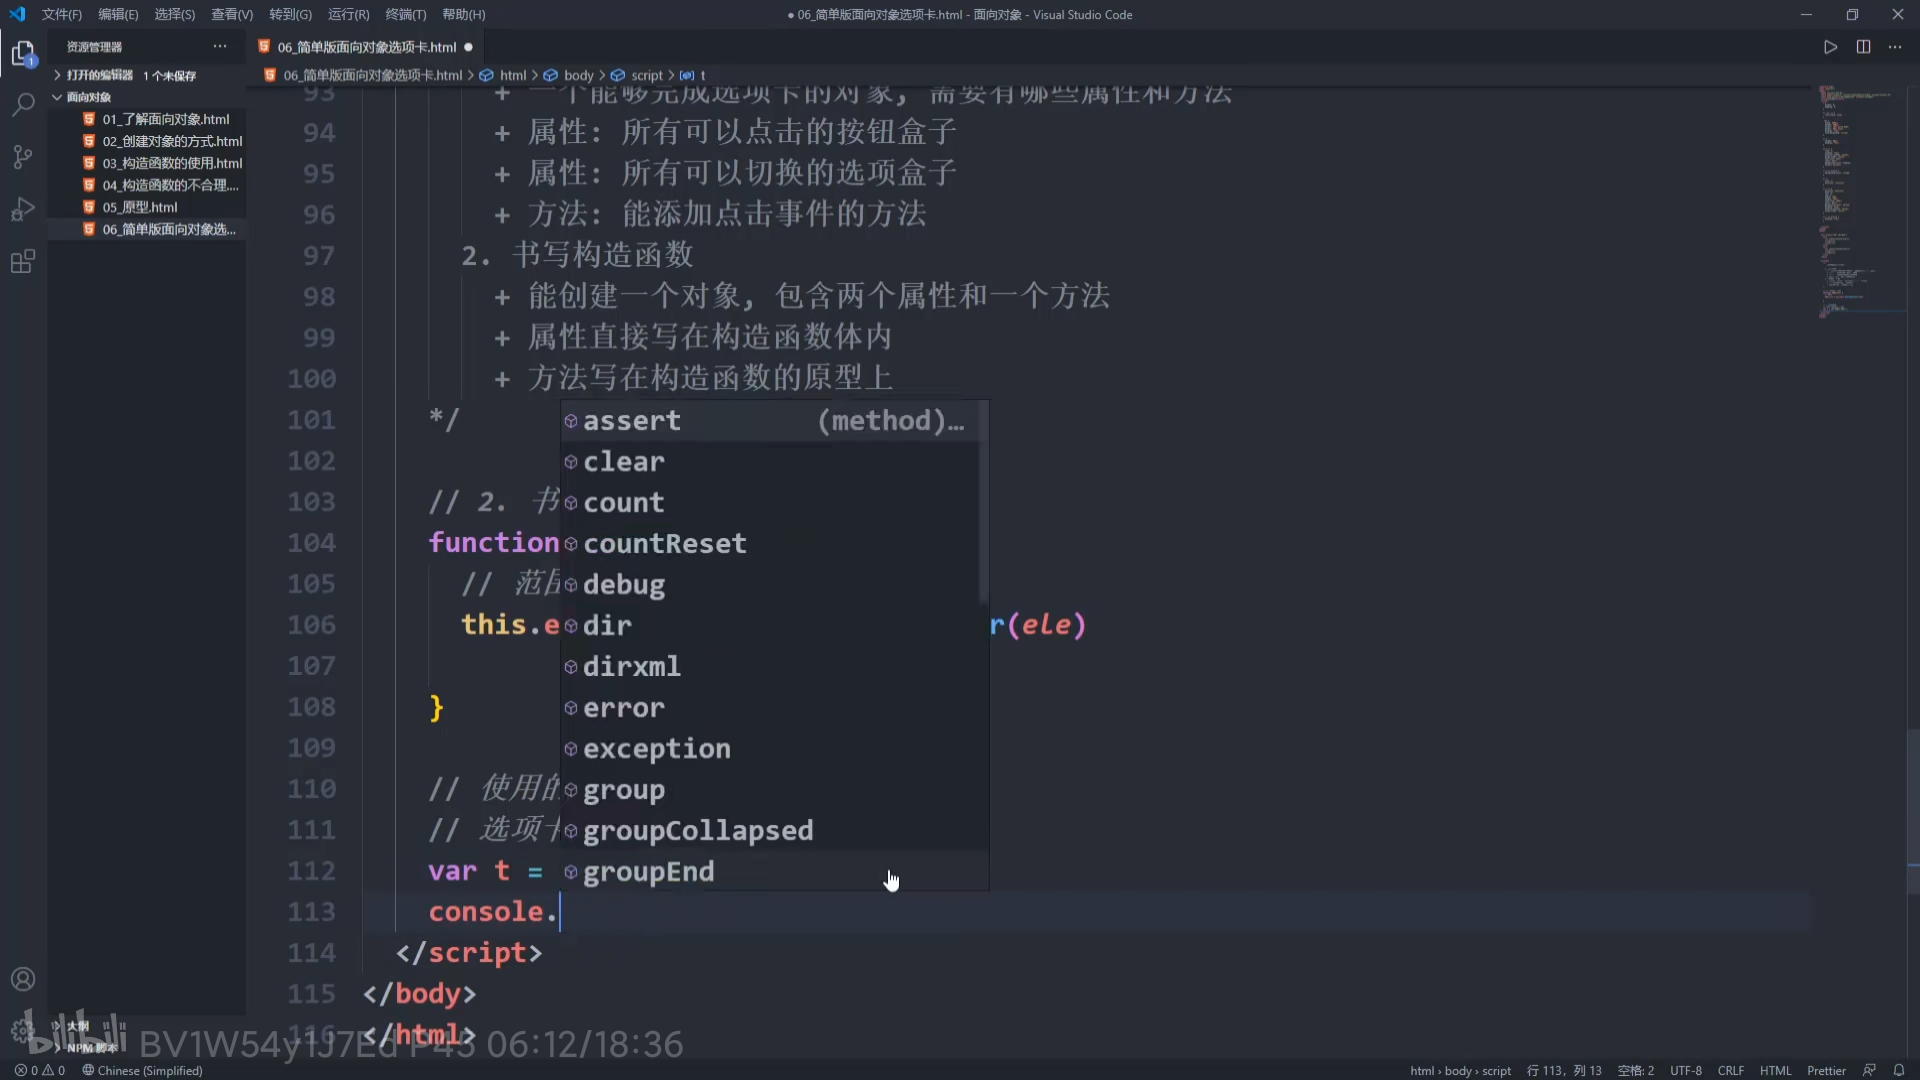Image resolution: width=1920 pixels, height=1080 pixels.
Task: Select the 06_简单版面向对象选项卡.html editor tab
Action: coord(366,47)
